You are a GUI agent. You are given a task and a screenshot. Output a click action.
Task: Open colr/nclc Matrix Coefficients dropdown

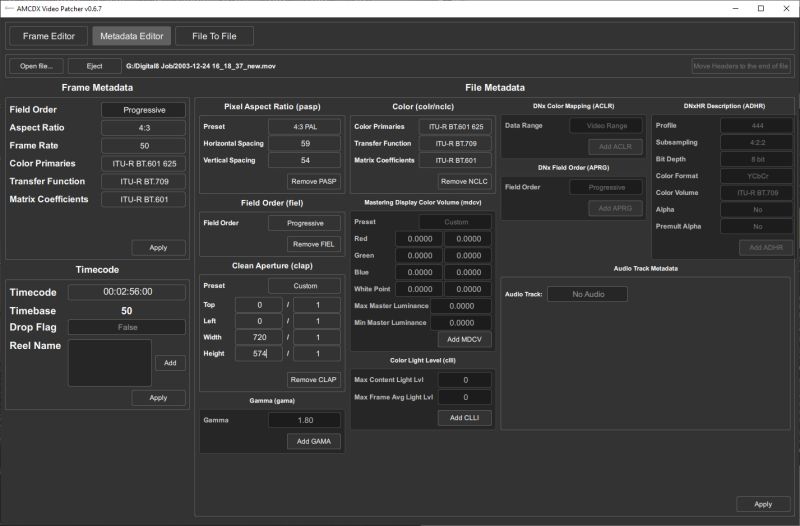click(x=456, y=160)
